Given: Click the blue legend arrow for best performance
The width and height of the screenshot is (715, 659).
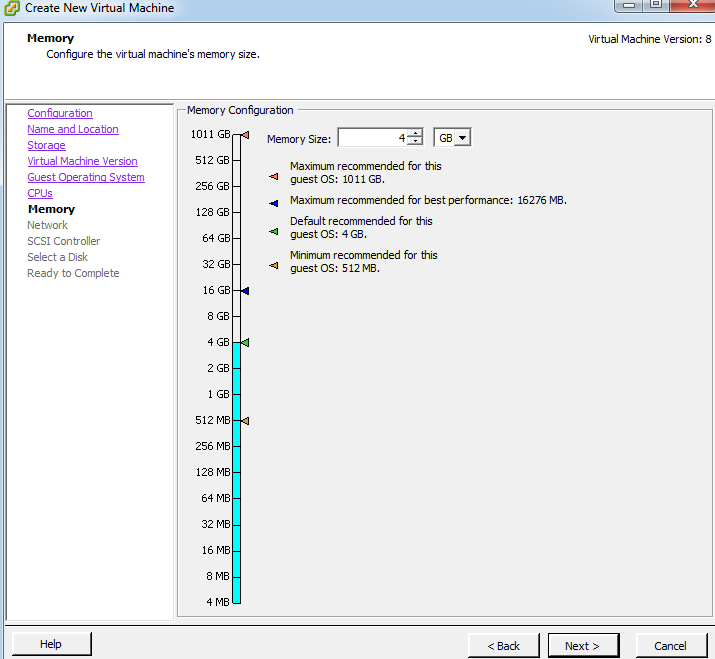Looking at the screenshot, I should coord(274,203).
